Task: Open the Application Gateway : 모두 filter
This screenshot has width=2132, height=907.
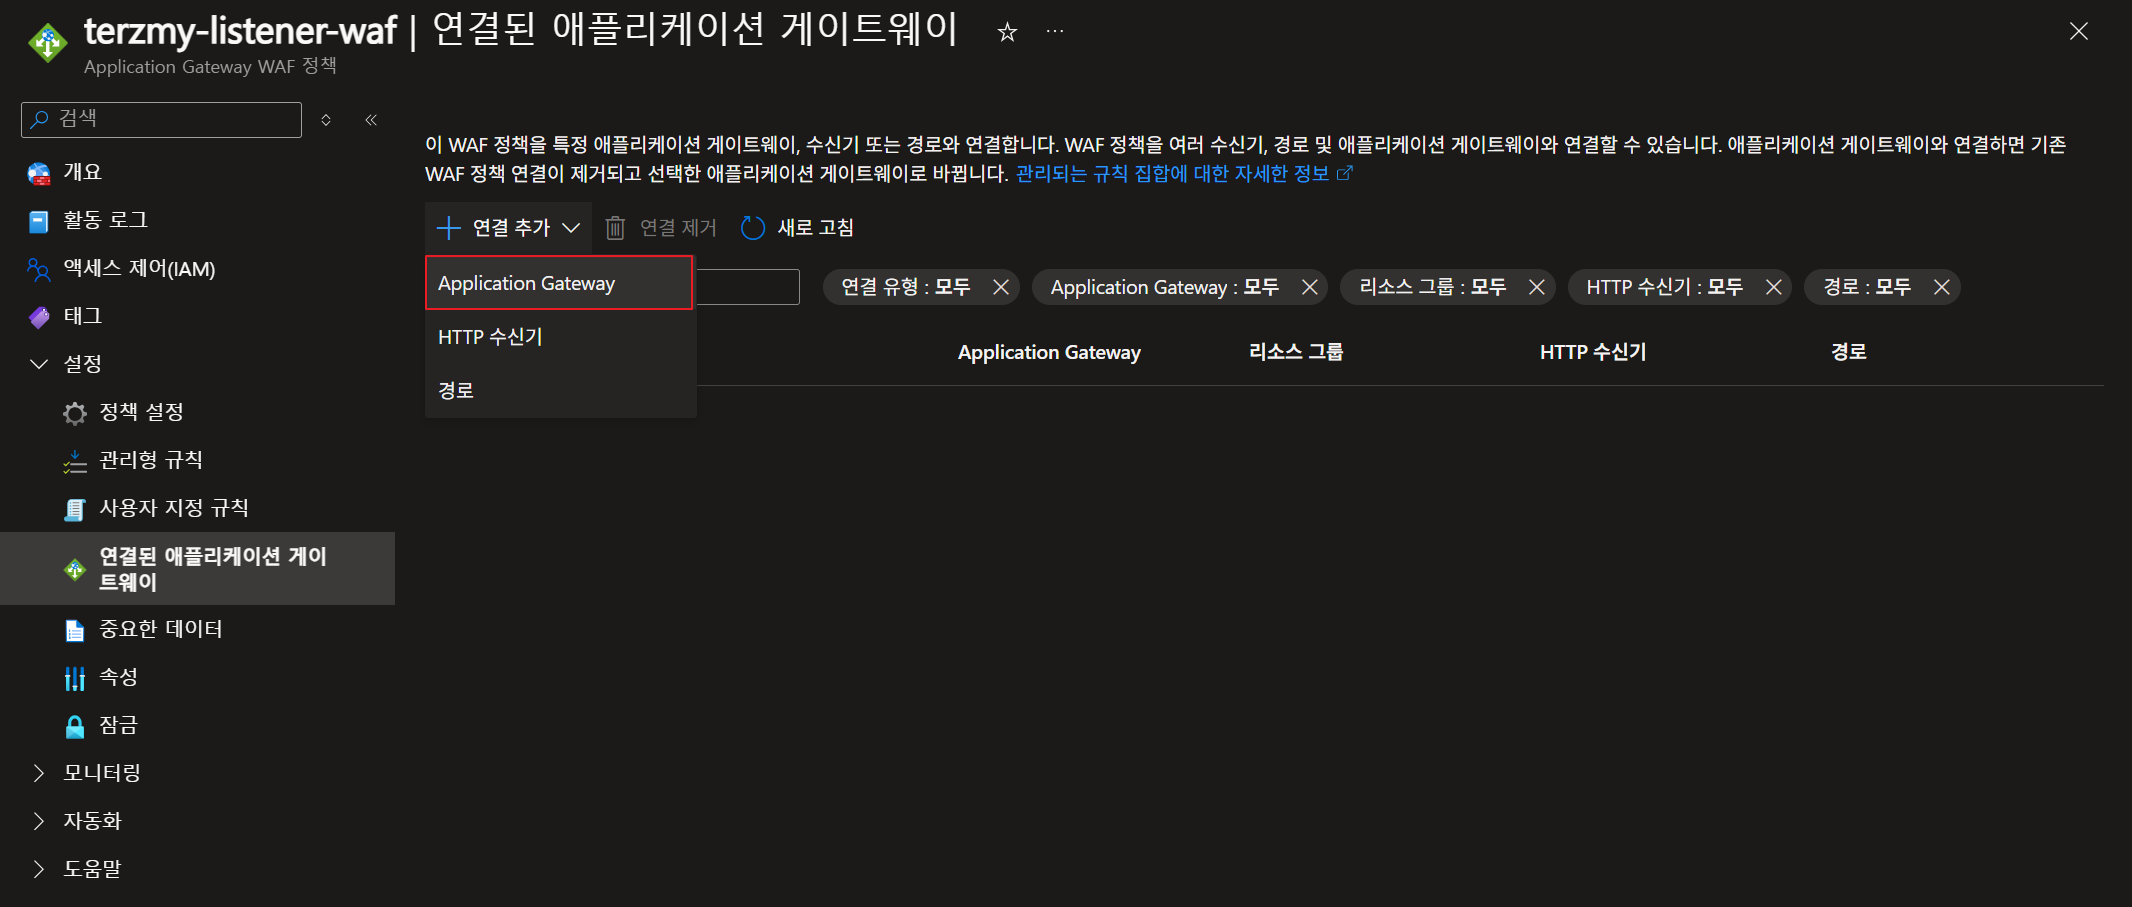Action: pyautogui.click(x=1165, y=287)
